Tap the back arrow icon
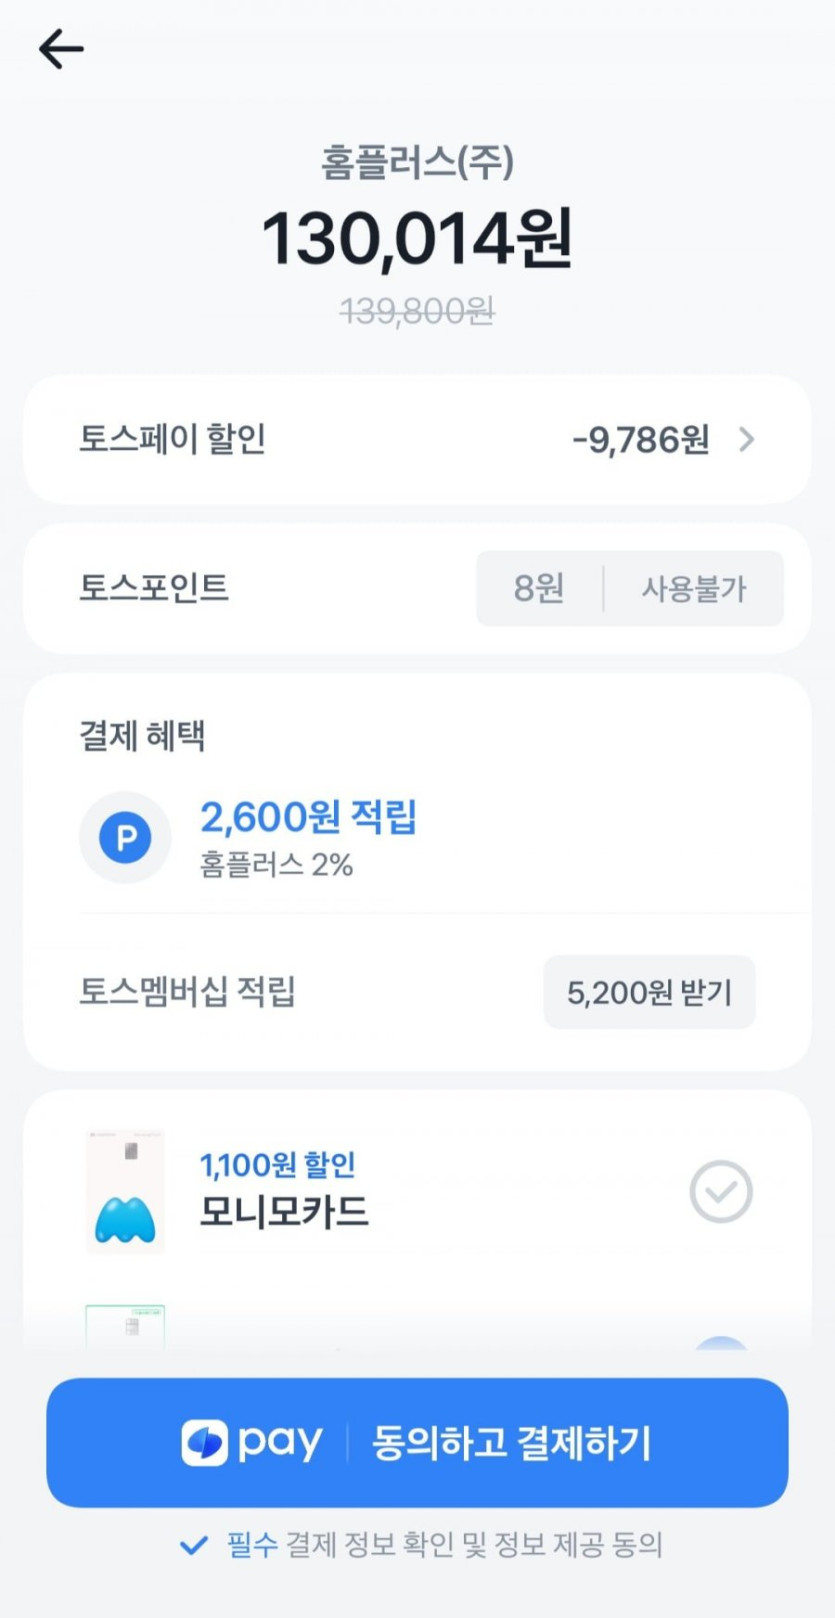Viewport: 835px width, 1618px height. [61, 49]
